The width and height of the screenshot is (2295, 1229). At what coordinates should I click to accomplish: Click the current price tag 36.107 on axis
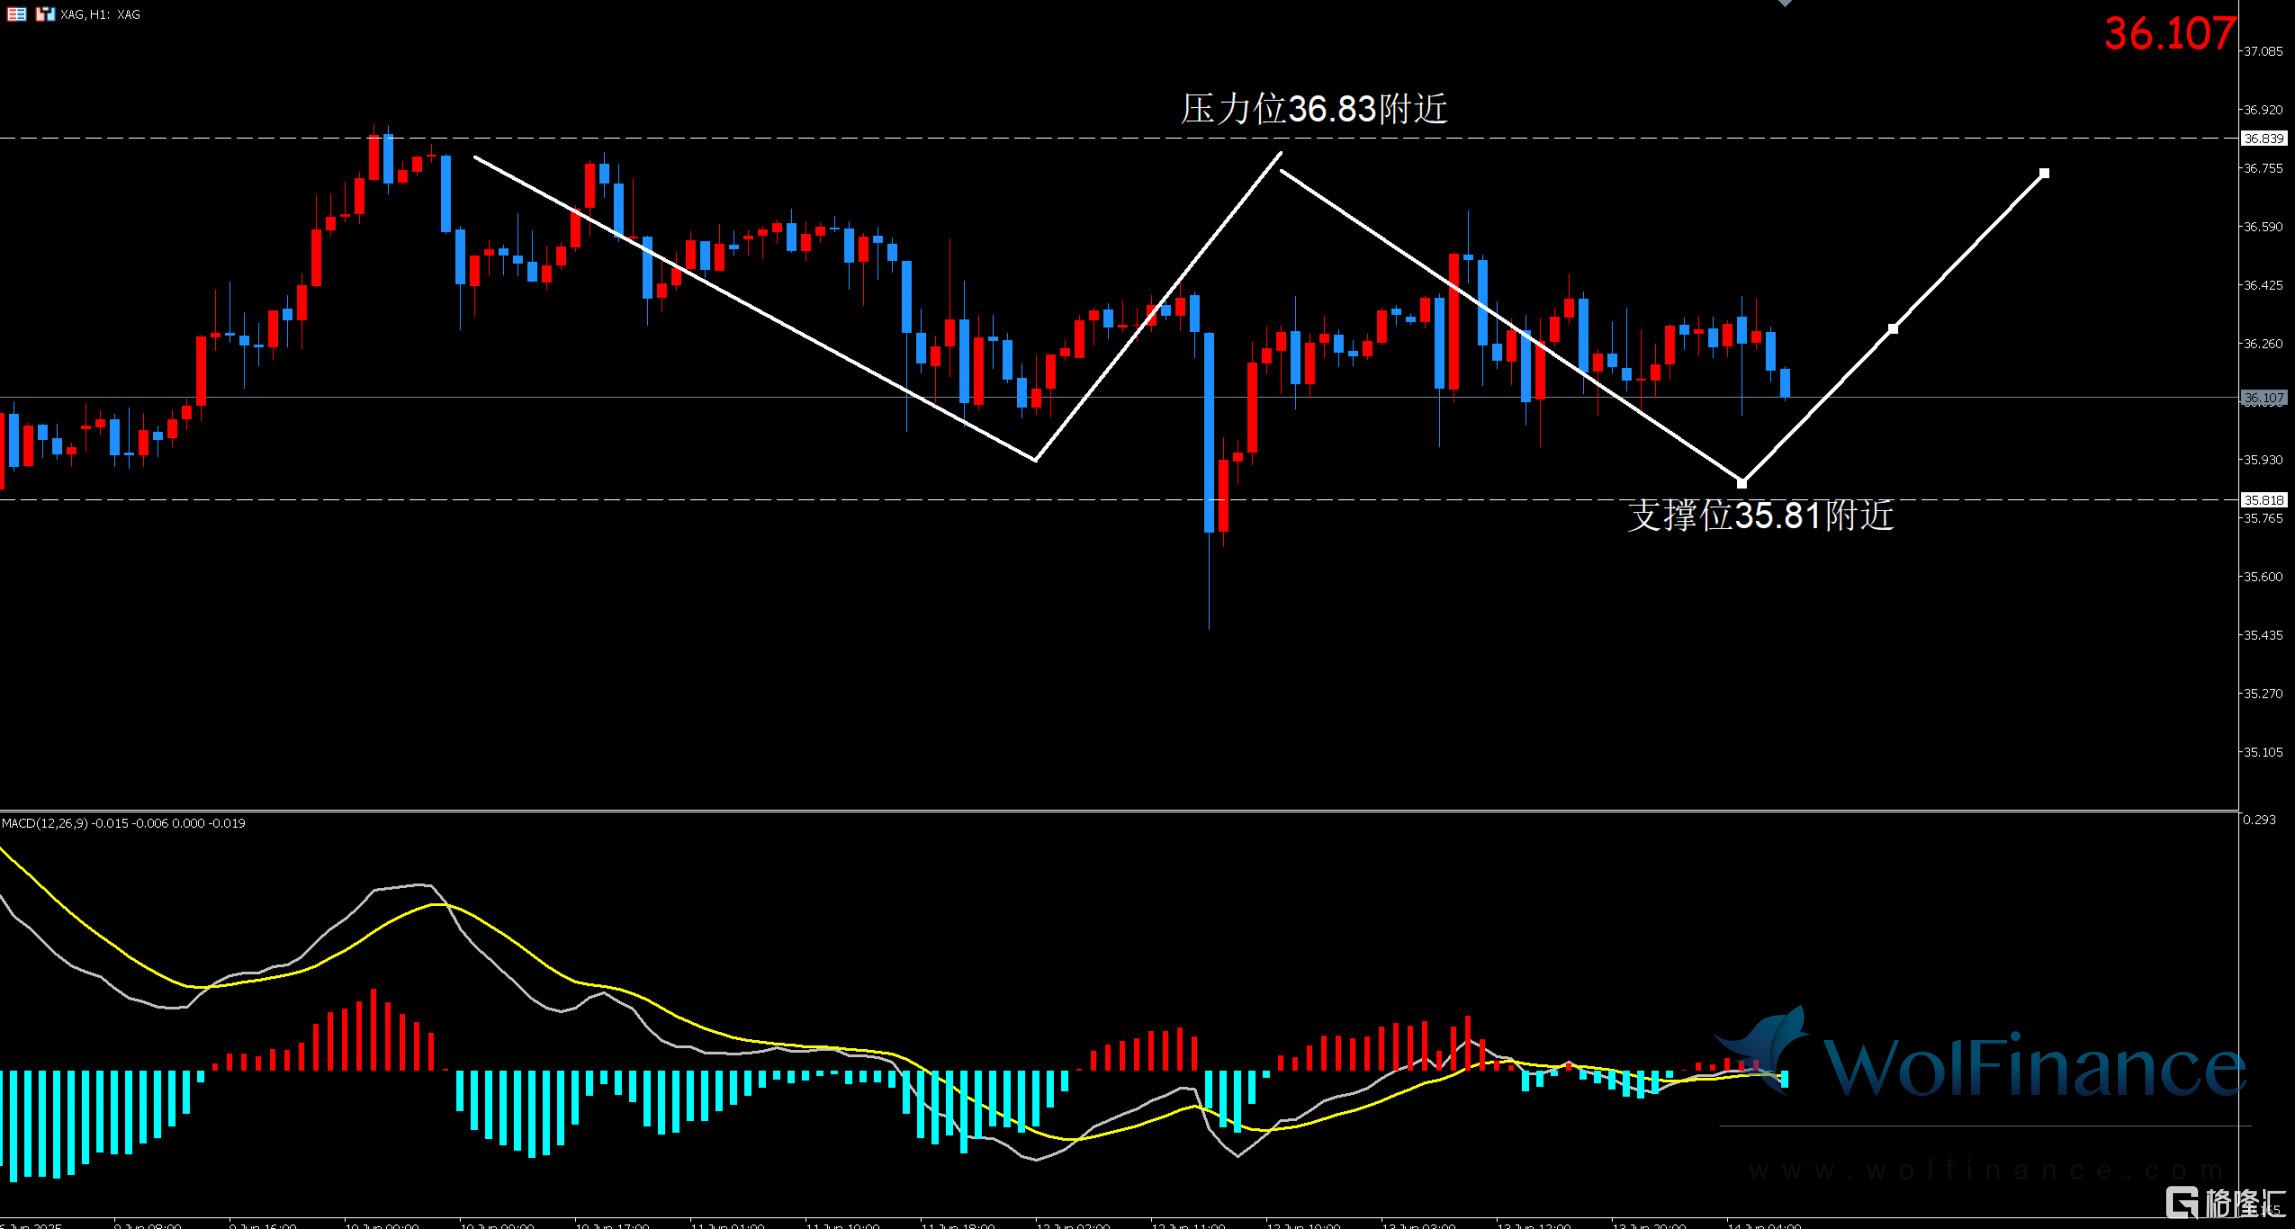[x=2263, y=398]
